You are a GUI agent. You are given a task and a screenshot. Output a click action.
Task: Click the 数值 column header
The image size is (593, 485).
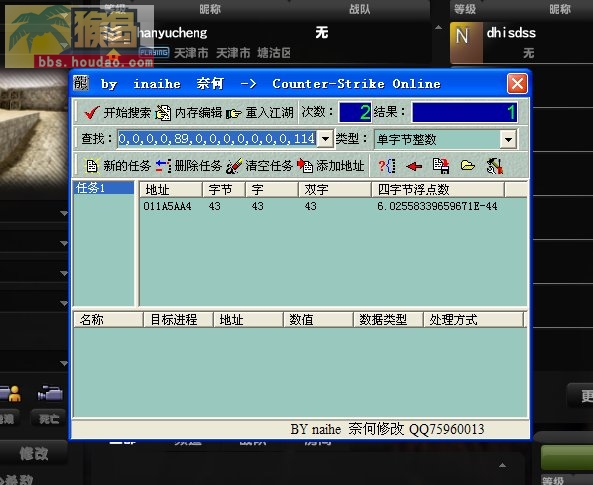[x=318, y=320]
